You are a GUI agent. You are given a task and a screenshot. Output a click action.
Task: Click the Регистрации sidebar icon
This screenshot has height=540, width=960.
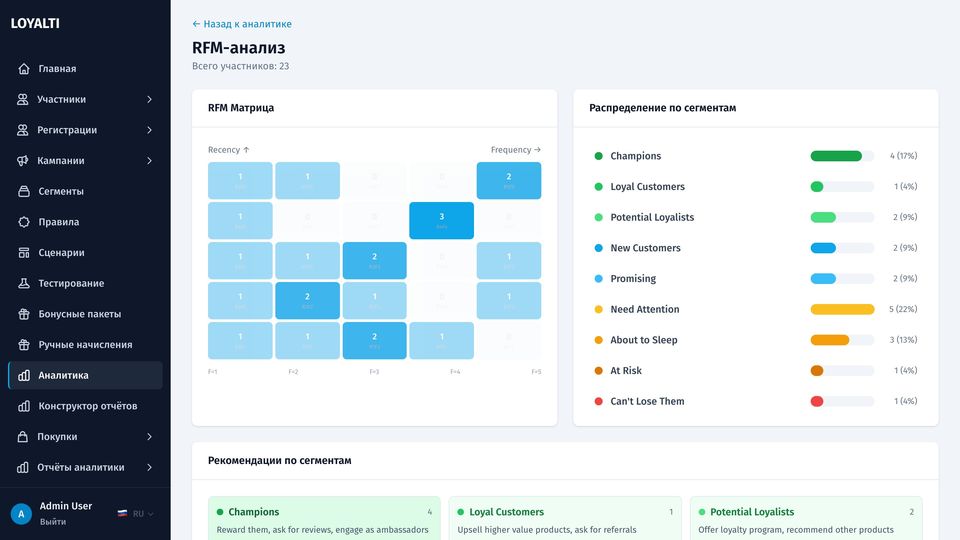23,130
